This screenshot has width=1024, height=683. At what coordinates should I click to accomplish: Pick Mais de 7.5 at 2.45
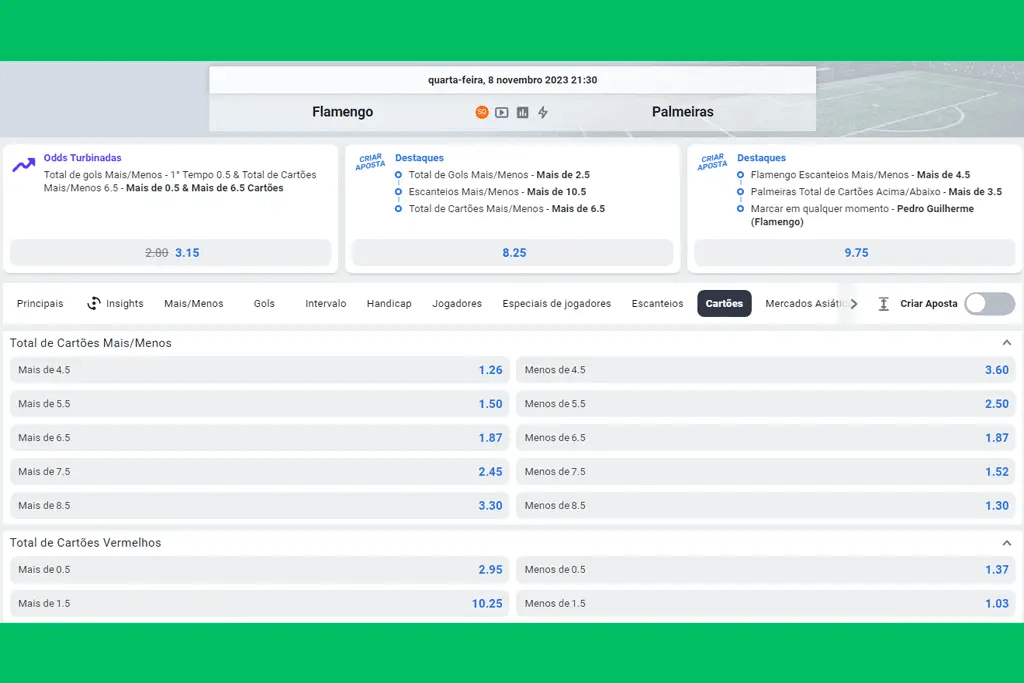tap(259, 471)
